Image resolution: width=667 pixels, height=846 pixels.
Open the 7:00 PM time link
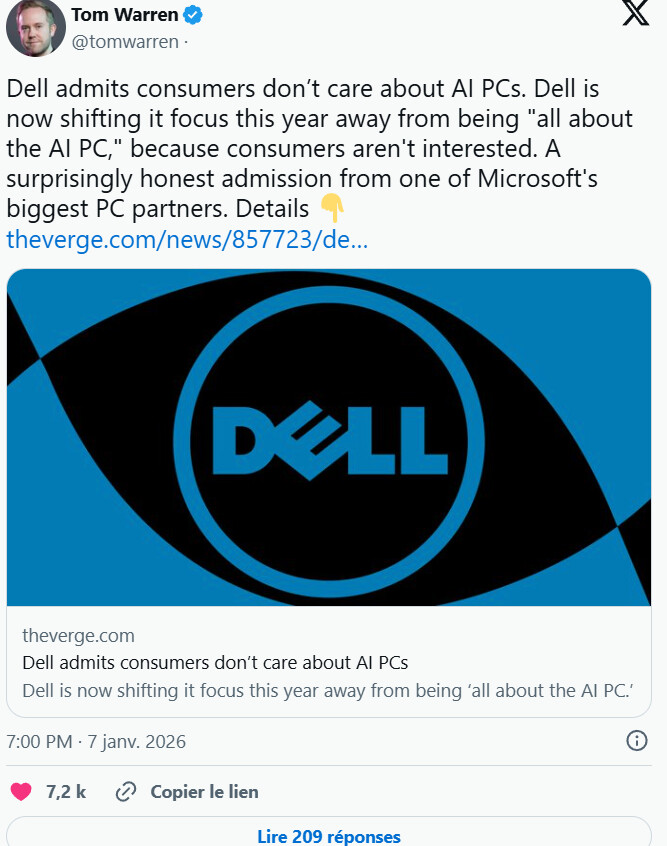click(x=39, y=742)
